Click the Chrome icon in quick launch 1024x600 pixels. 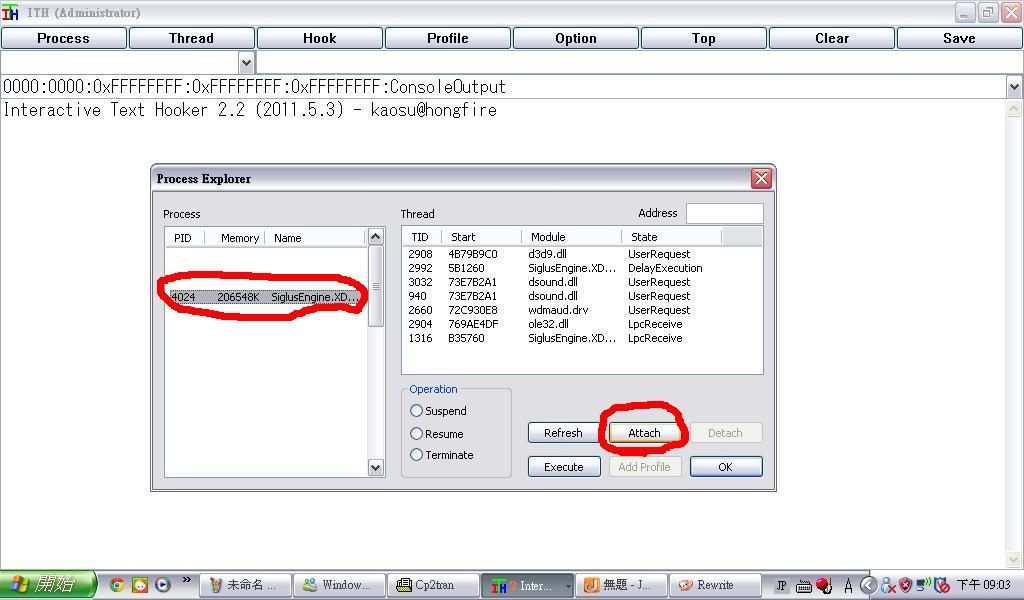tap(117, 585)
